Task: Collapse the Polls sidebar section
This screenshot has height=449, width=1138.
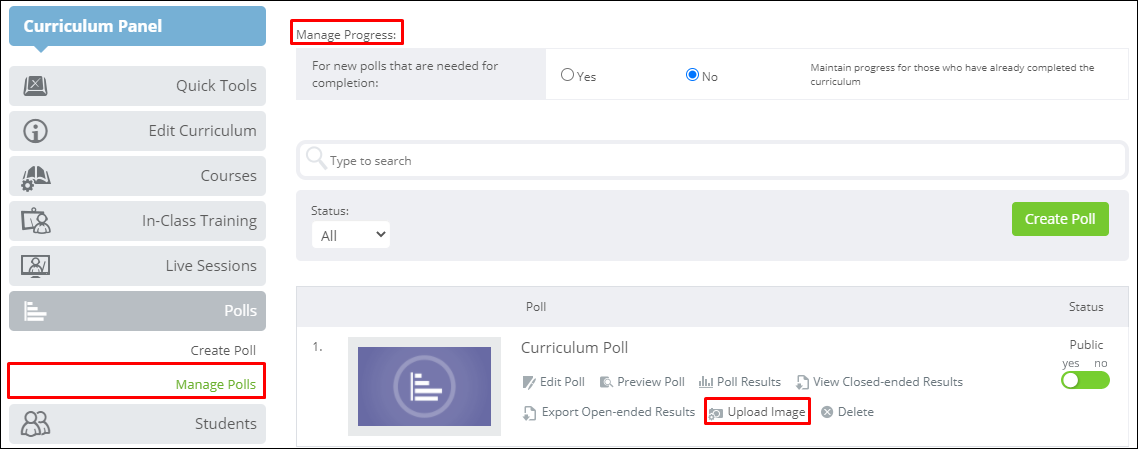Action: click(138, 311)
